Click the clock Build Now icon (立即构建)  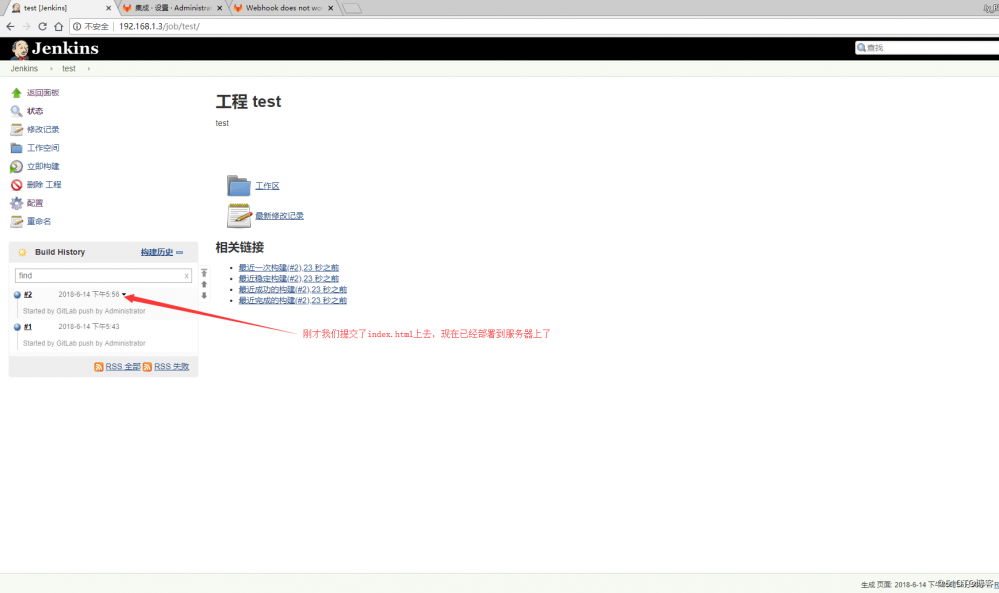17,166
